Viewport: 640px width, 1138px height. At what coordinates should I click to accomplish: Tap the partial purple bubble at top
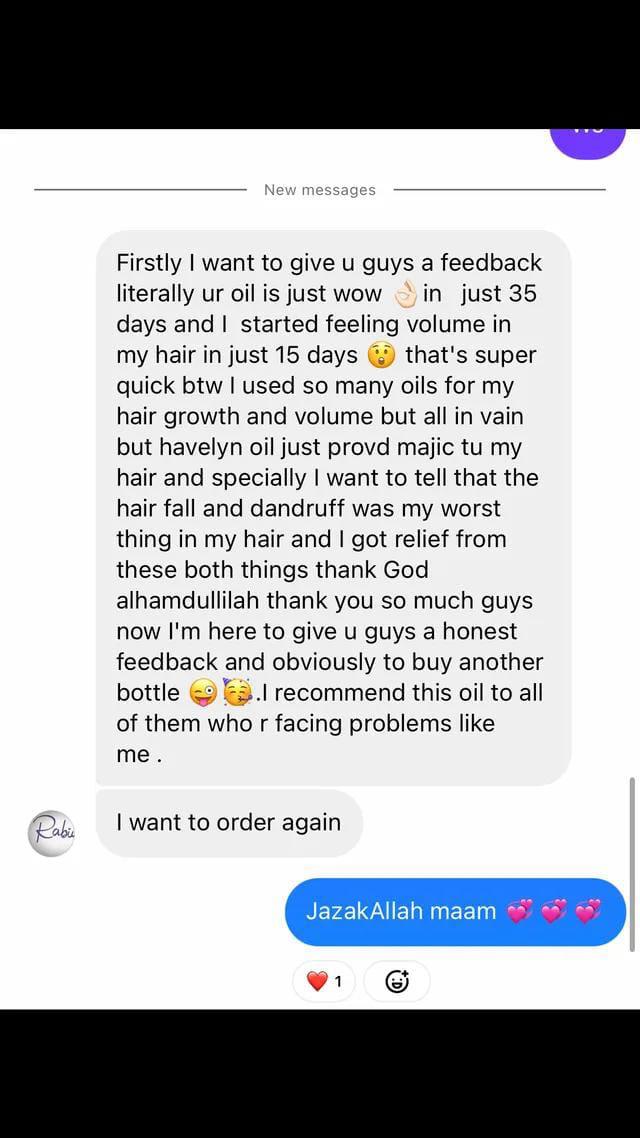(588, 143)
